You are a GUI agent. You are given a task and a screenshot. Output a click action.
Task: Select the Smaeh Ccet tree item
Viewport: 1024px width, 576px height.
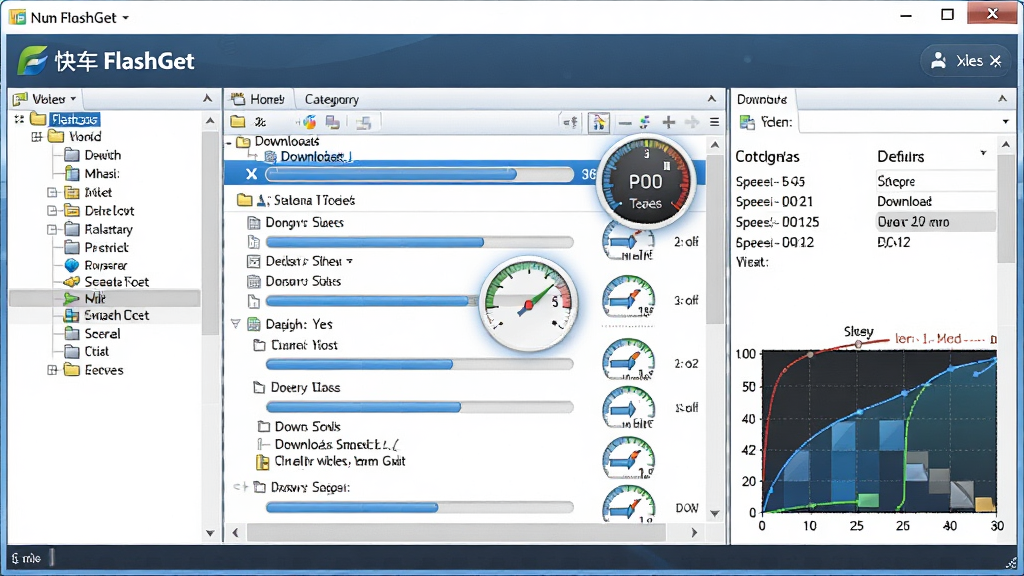coord(116,315)
